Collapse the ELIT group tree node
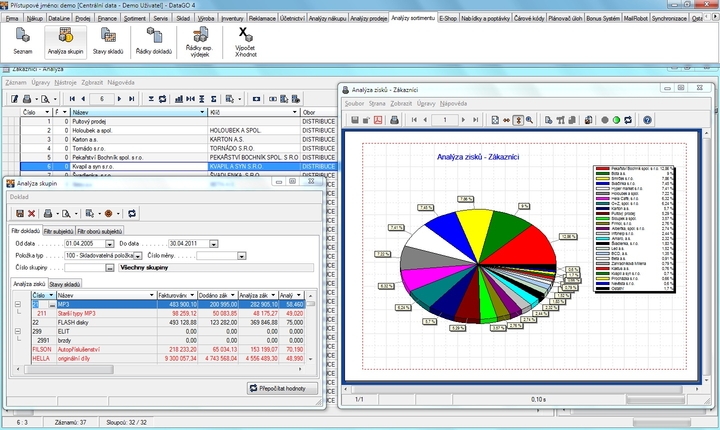Viewport: 720px width, 430px height. pos(18,331)
